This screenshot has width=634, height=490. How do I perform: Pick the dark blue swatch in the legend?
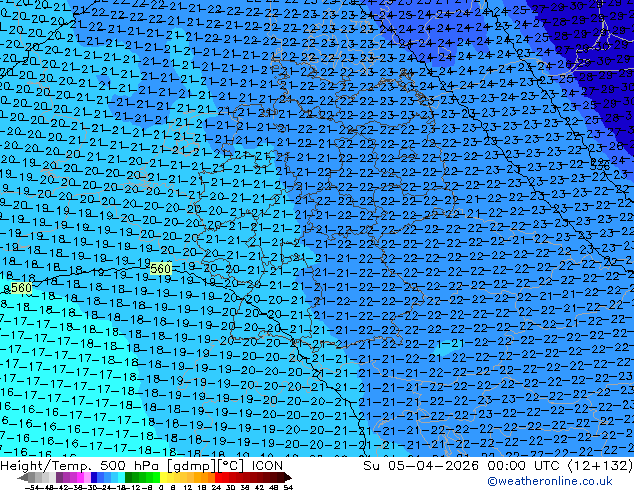[x=94, y=477]
